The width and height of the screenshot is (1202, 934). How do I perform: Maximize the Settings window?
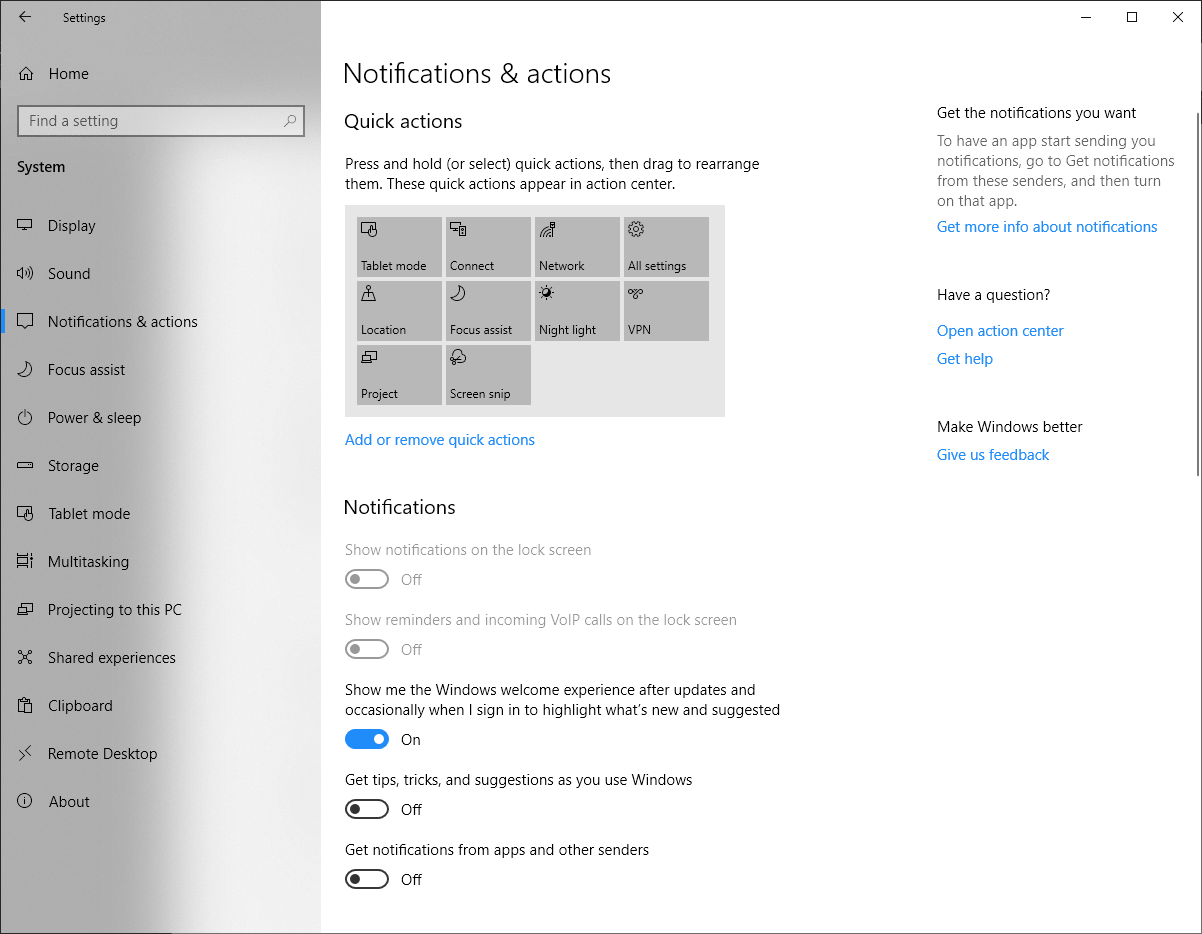1132,17
